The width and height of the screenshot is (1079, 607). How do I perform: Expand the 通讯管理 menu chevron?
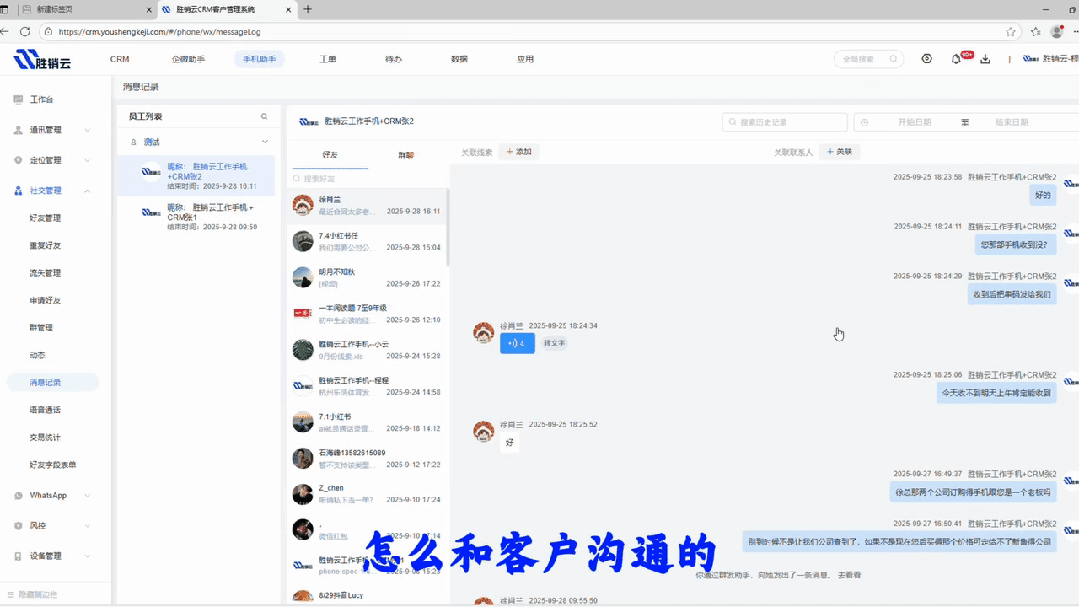coord(87,130)
